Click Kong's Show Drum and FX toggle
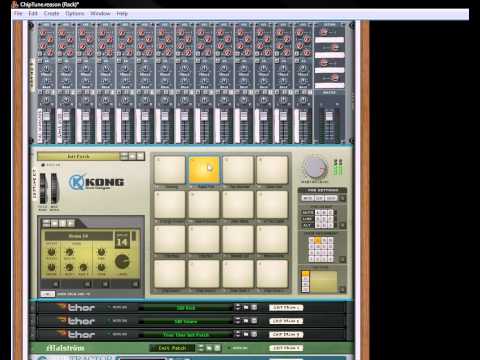This screenshot has width=480, height=360. [x=47, y=294]
